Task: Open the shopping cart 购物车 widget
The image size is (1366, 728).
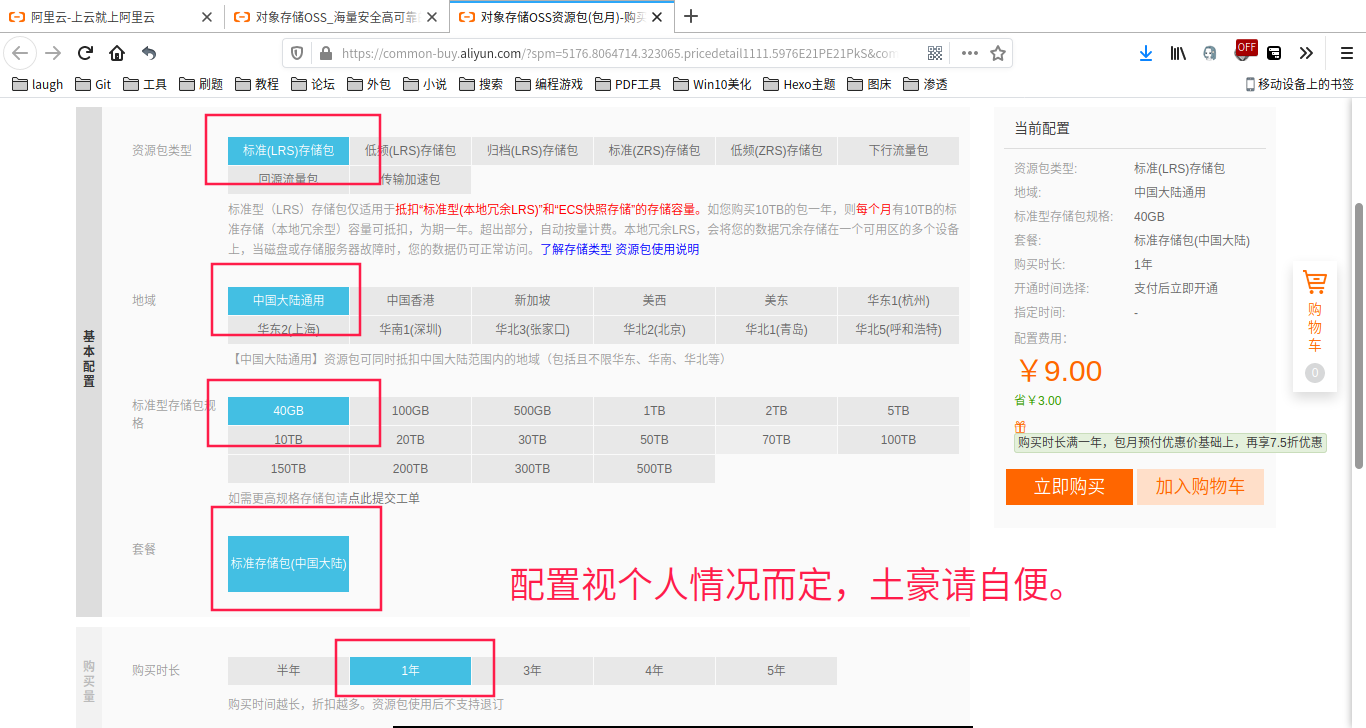Action: (x=1315, y=326)
